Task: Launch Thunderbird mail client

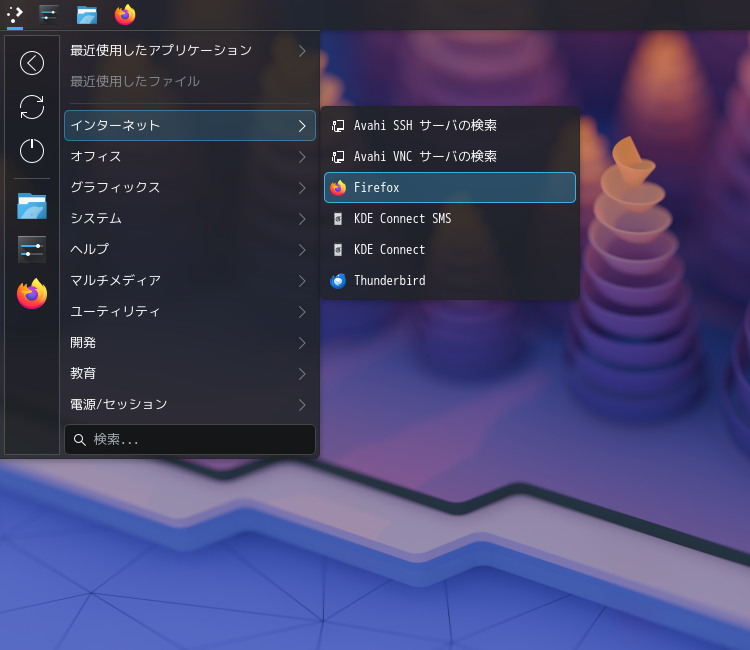Action: [450, 281]
